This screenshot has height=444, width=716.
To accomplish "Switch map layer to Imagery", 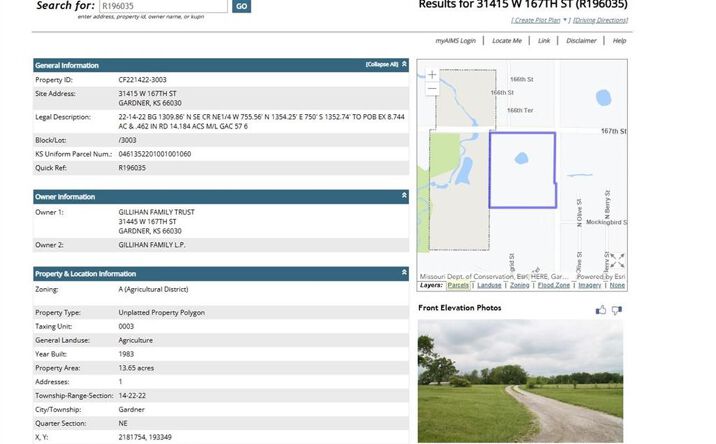I will point(590,285).
